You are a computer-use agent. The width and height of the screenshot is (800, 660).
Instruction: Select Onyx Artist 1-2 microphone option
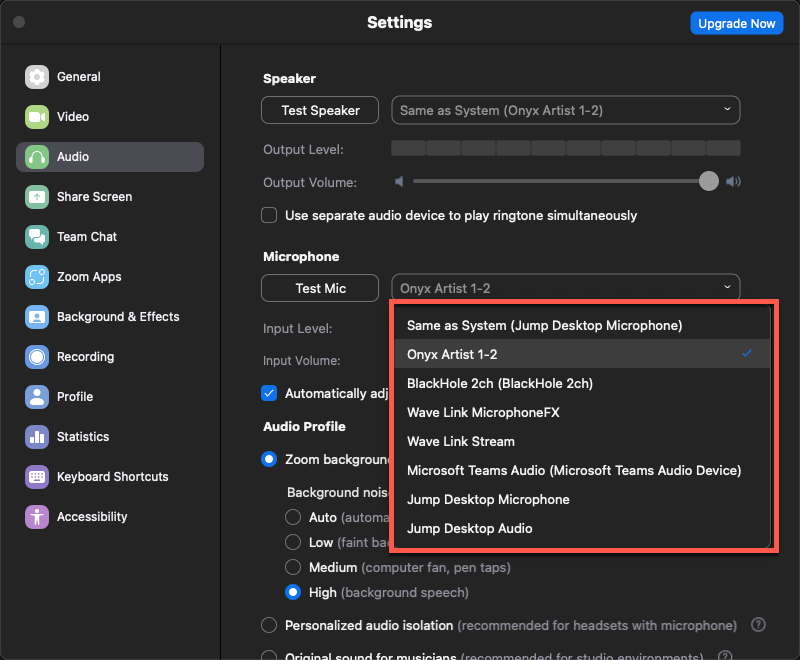point(582,354)
